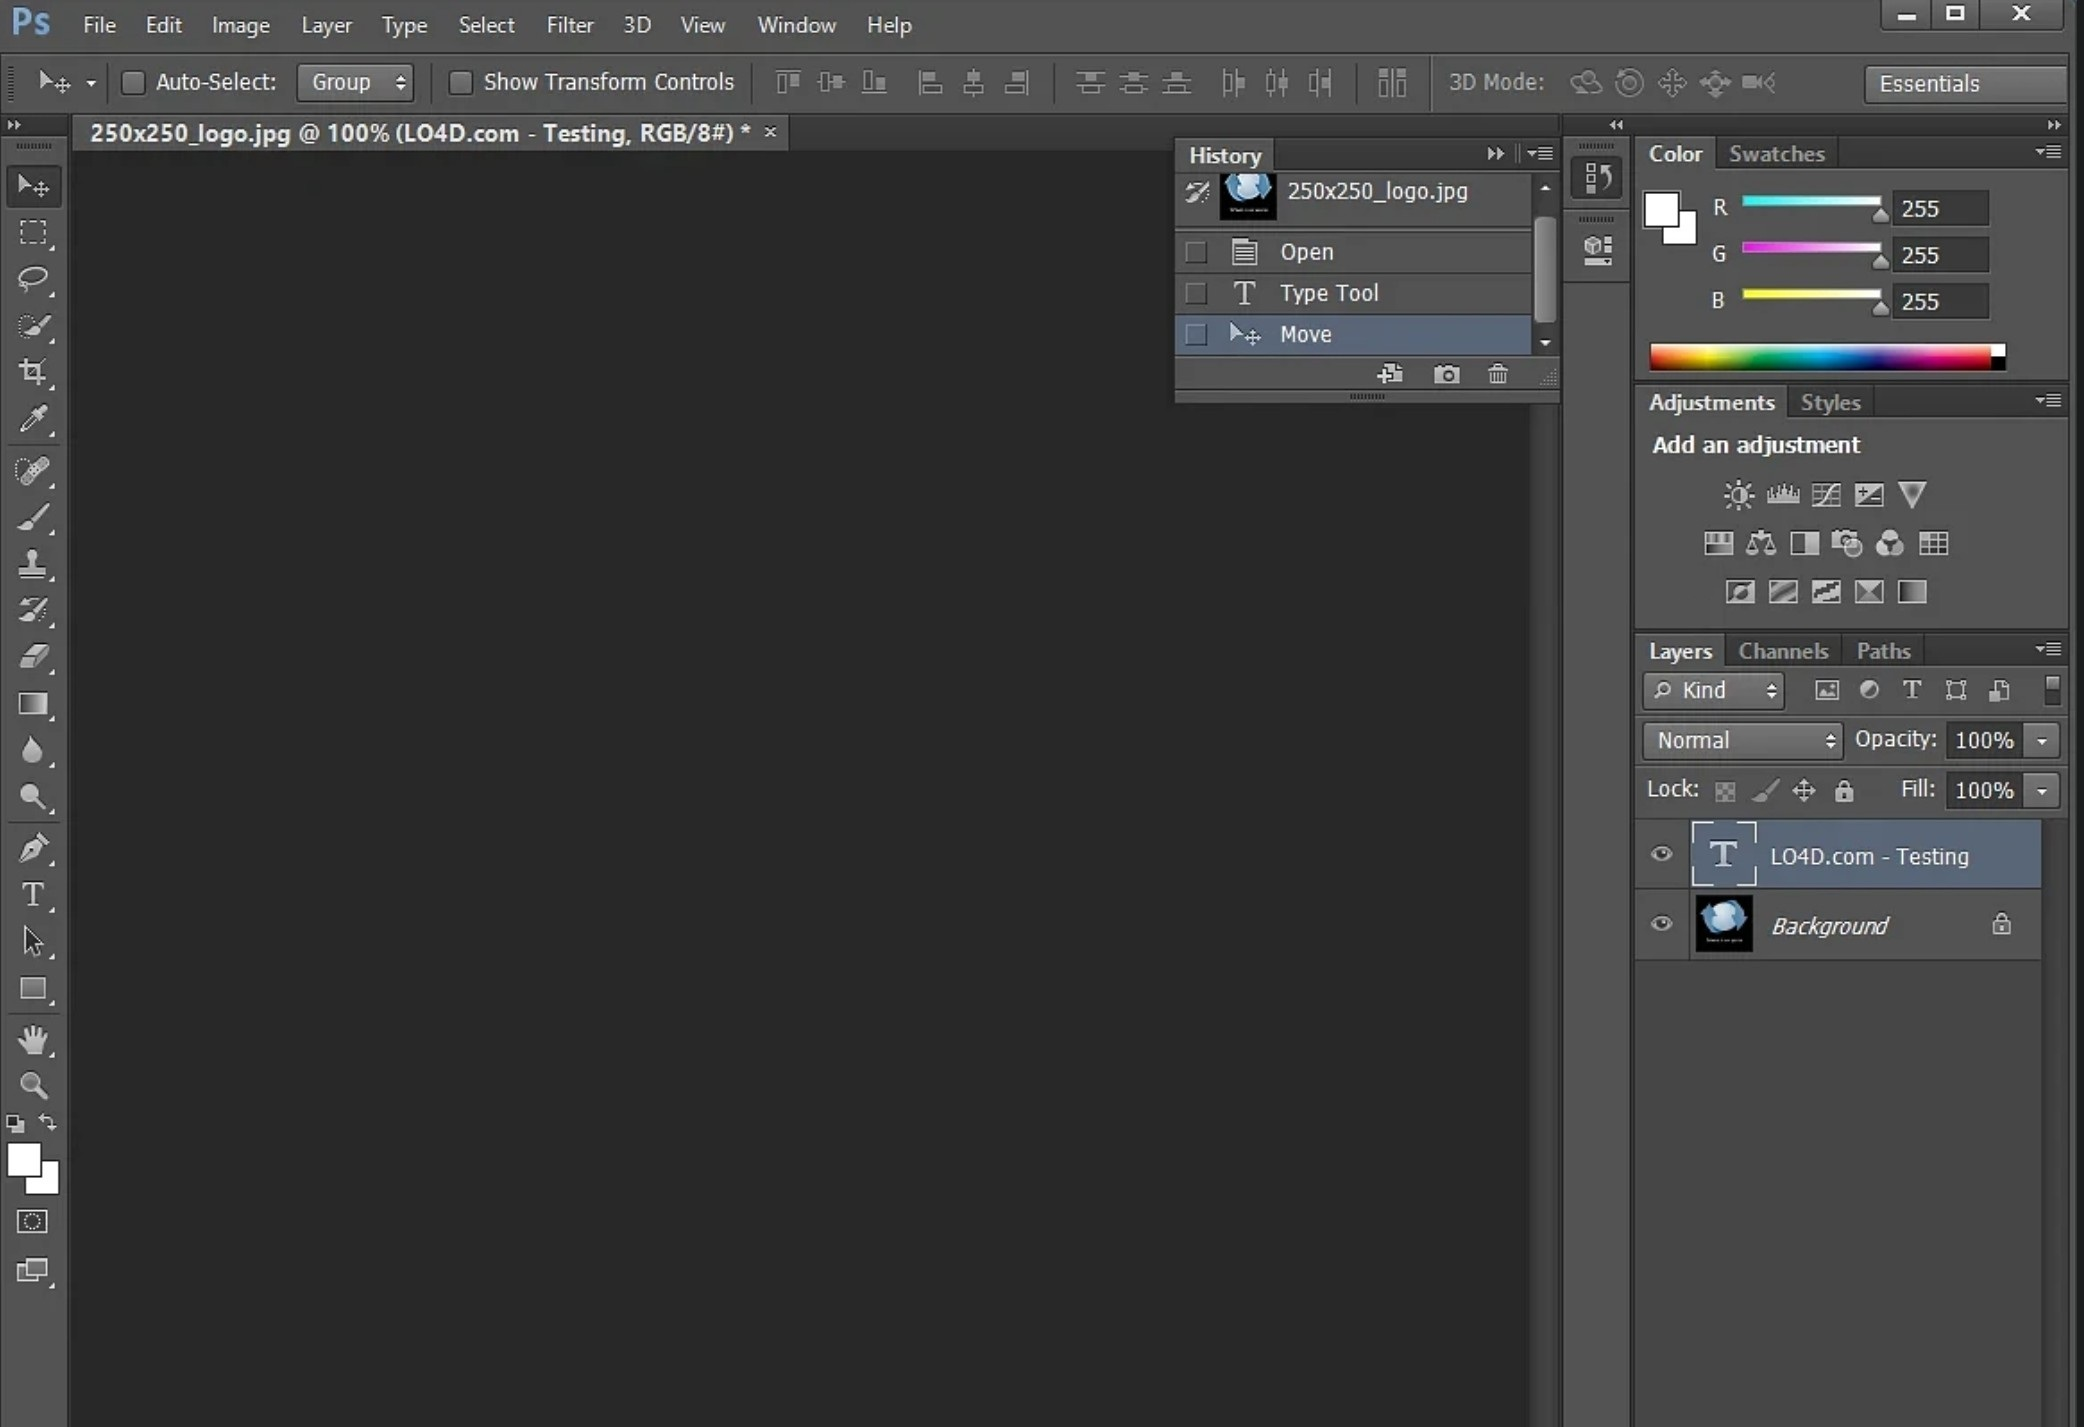This screenshot has height=1427, width=2084.
Task: Select the History Brush tool
Action: pyautogui.click(x=33, y=609)
